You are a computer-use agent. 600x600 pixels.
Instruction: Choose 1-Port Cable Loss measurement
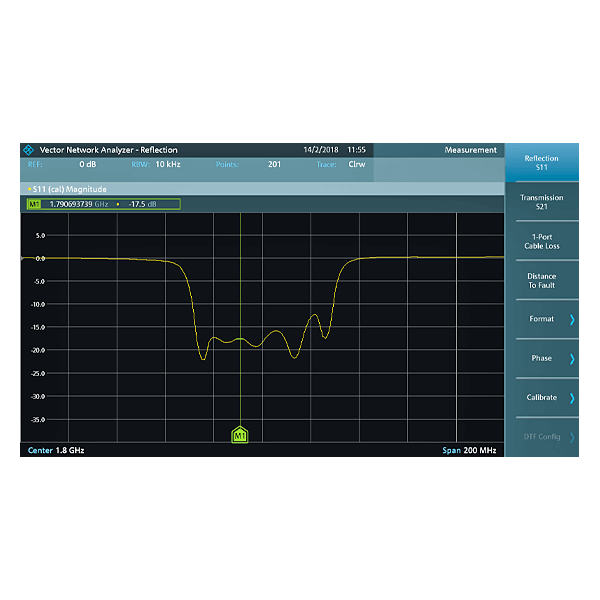pyautogui.click(x=541, y=241)
